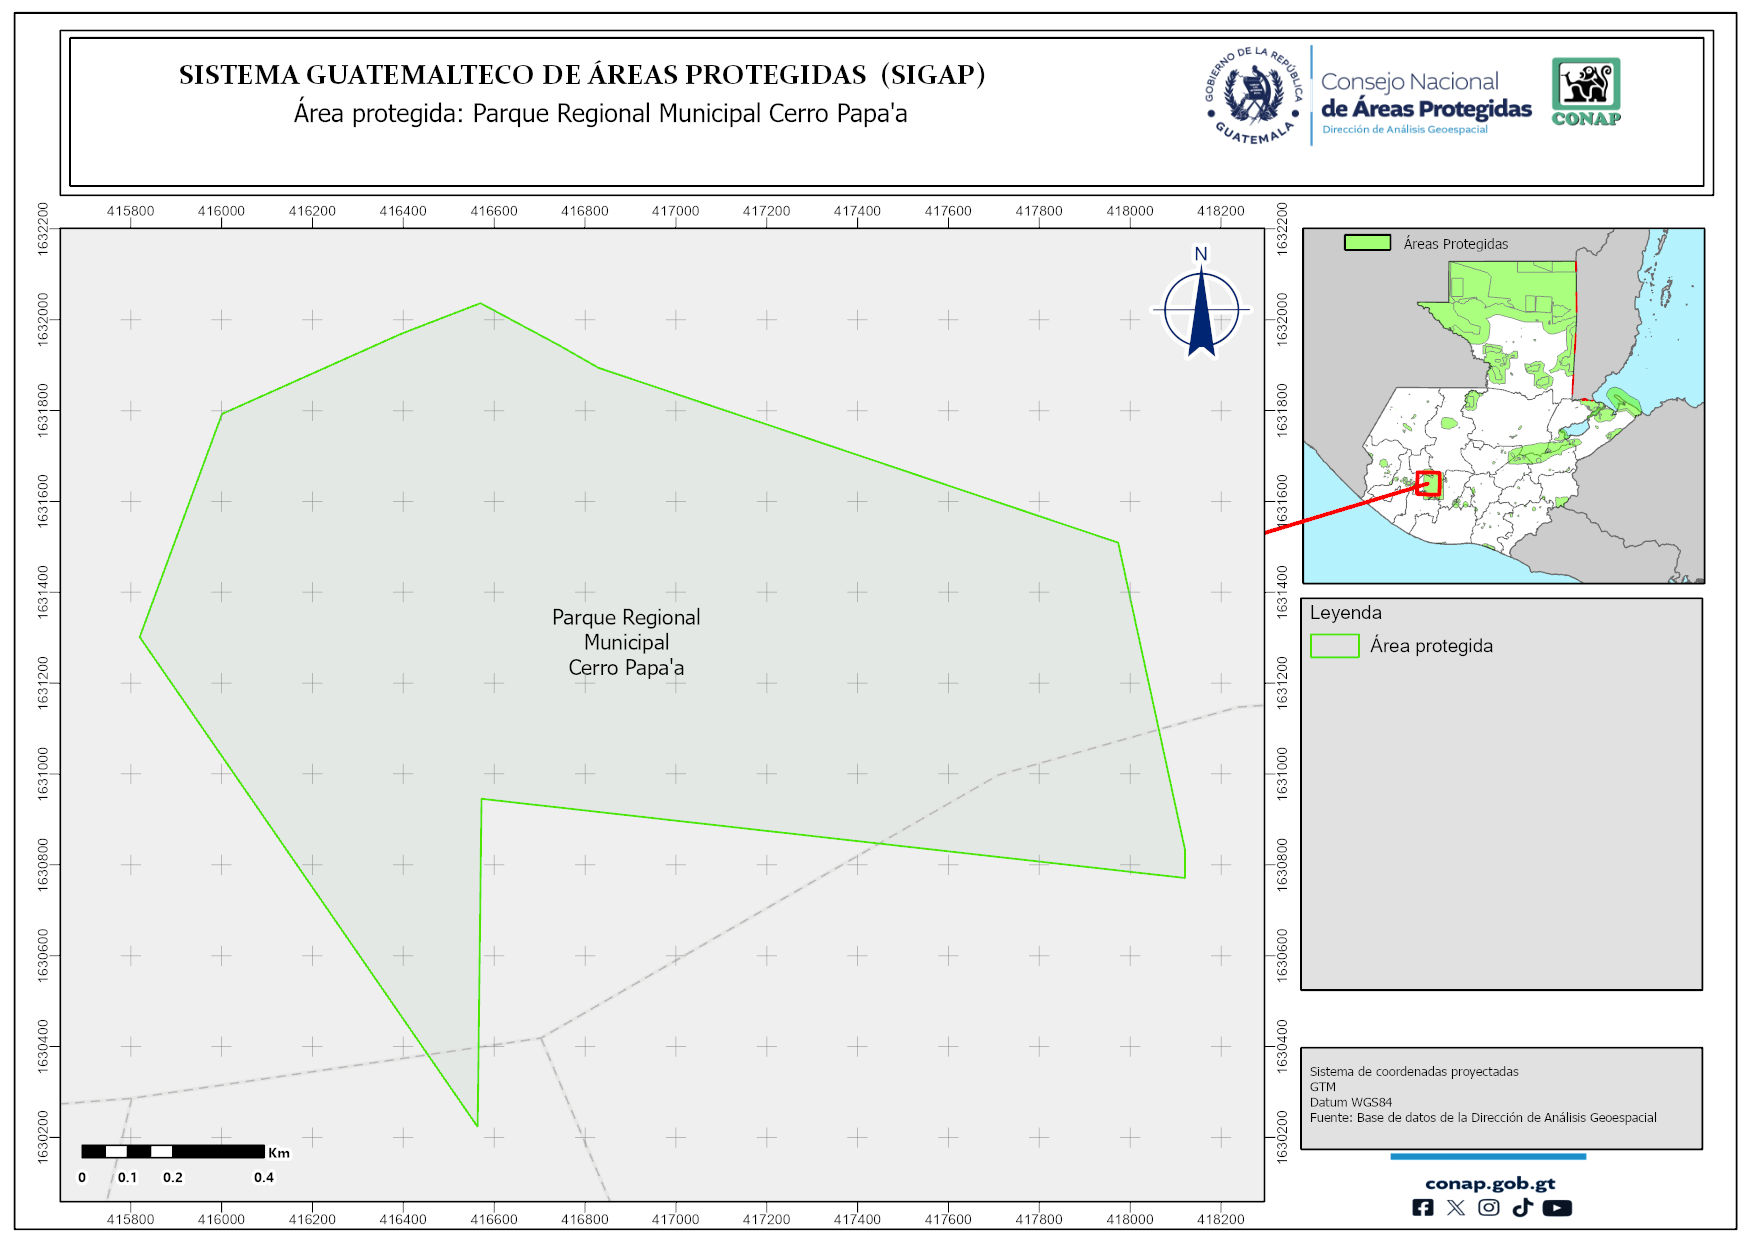This screenshot has width=1754, height=1240.
Task: Click the Gobierno de Guatemala coat of arms
Action: 1254,96
